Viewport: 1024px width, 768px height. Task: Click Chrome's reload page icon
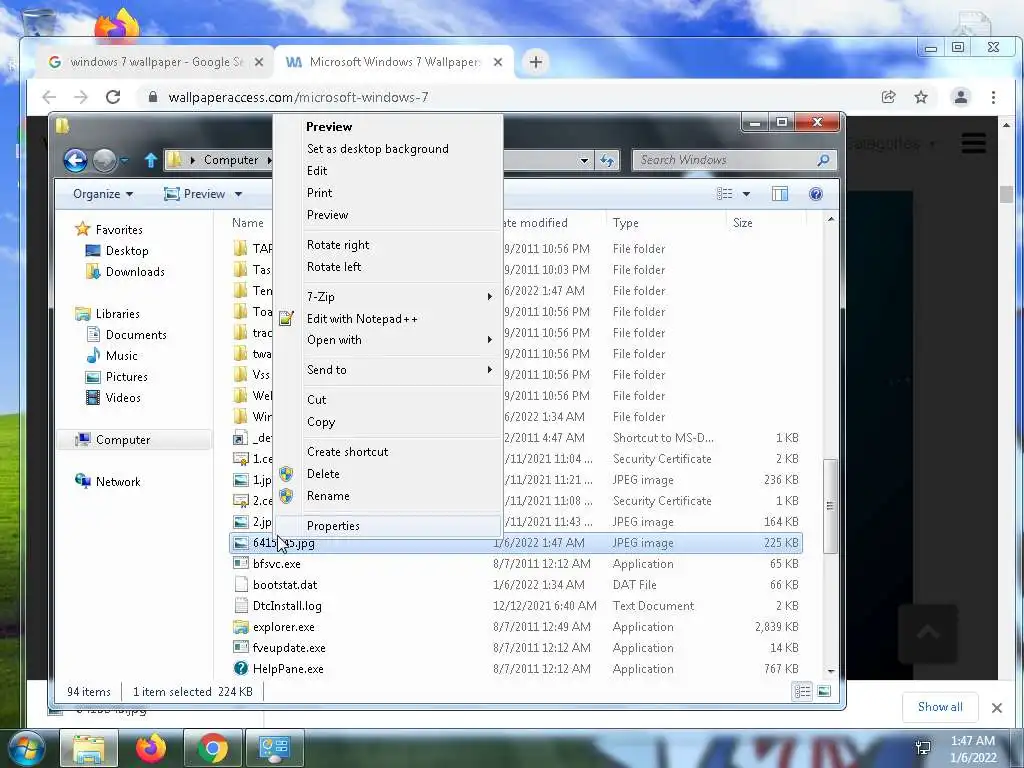click(x=113, y=97)
